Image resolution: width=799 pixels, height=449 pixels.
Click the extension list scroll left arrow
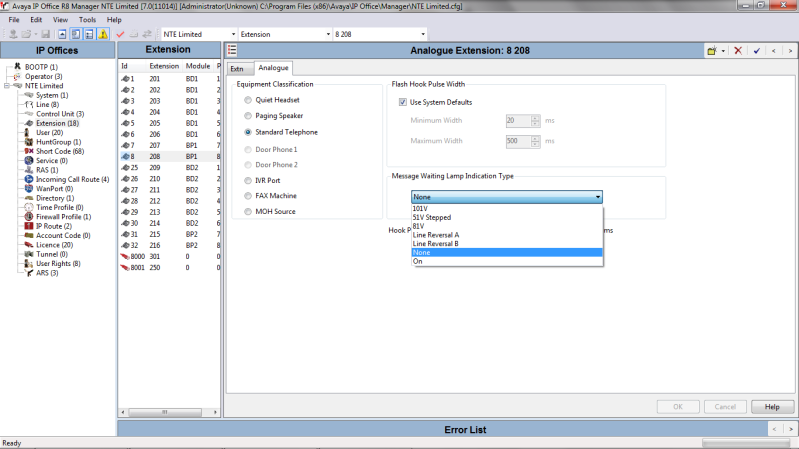[x=123, y=412]
